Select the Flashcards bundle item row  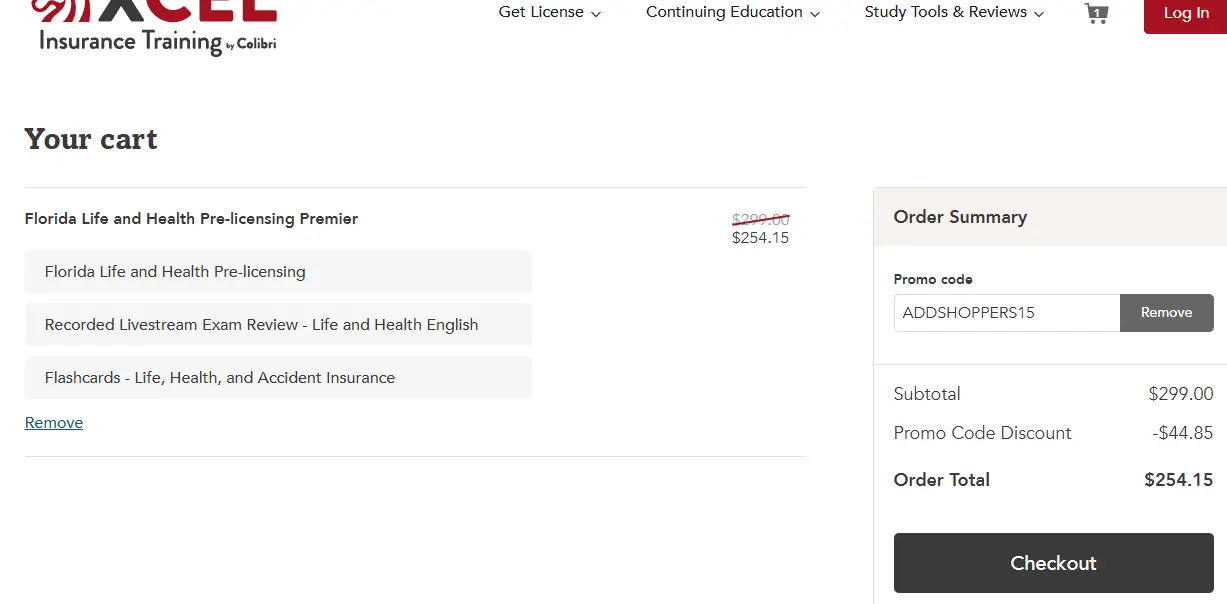278,378
